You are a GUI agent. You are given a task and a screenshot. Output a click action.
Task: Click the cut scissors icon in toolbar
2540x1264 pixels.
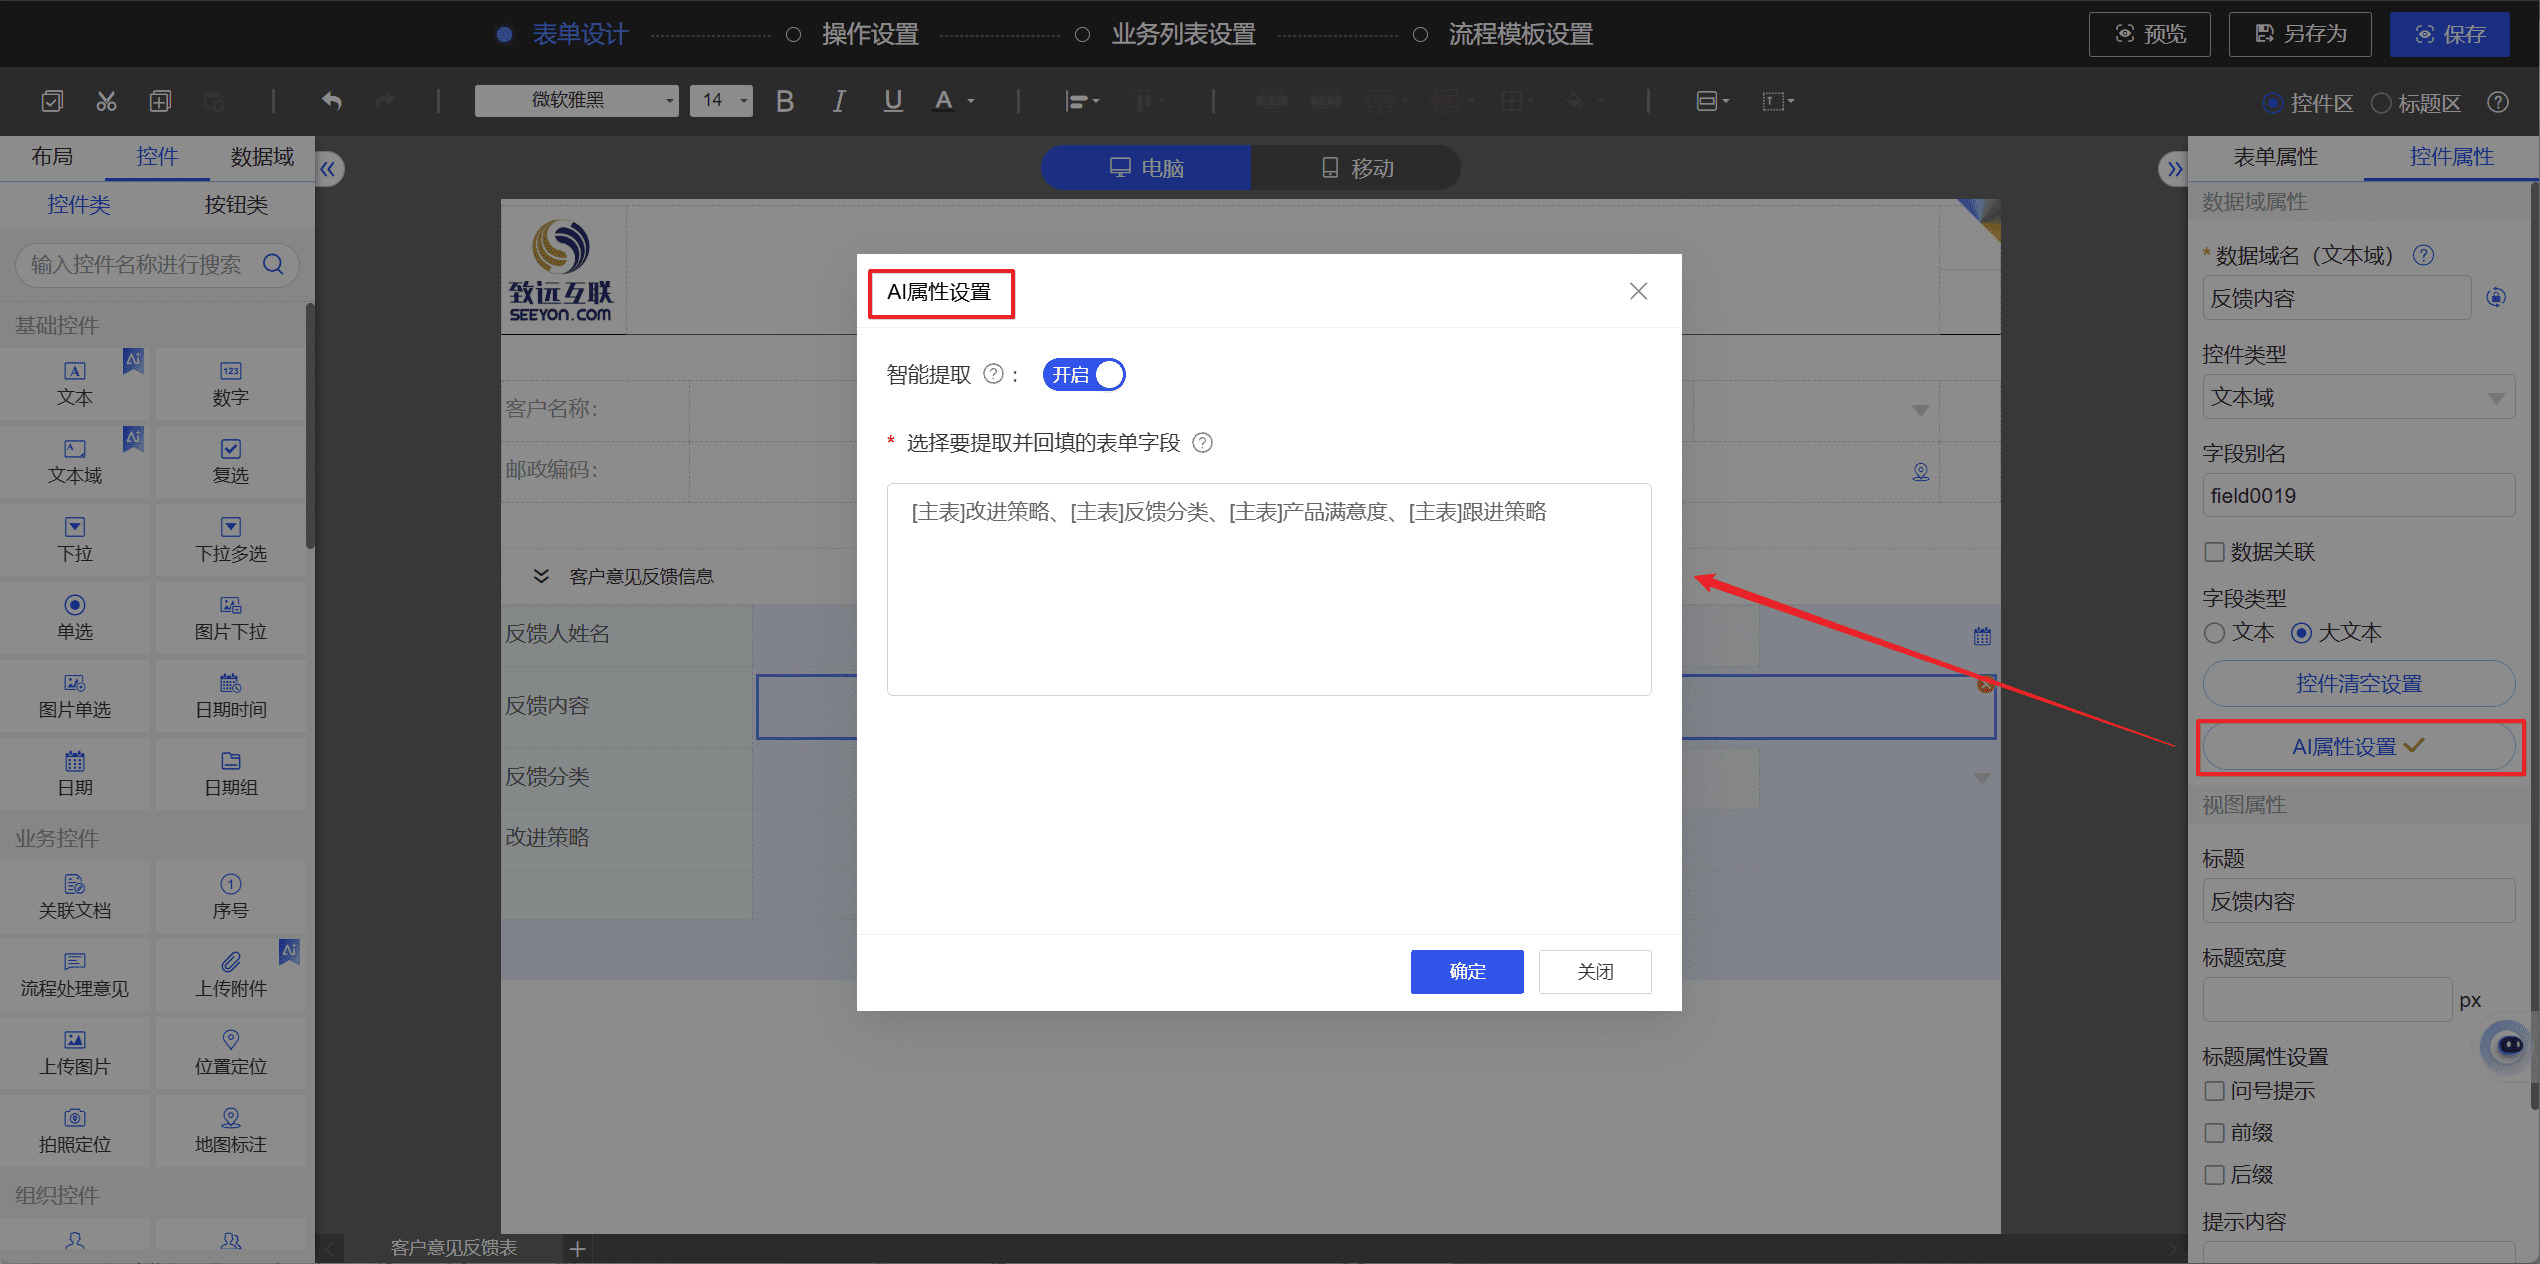tap(106, 101)
